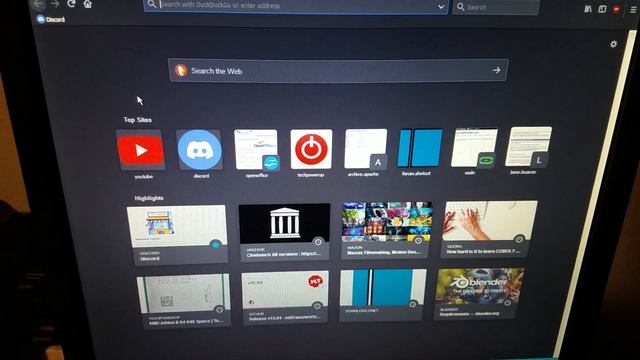Viewport: 640px width, 360px height.
Task: Focus the DuckDuckGo address bar
Action: pyautogui.click(x=296, y=6)
